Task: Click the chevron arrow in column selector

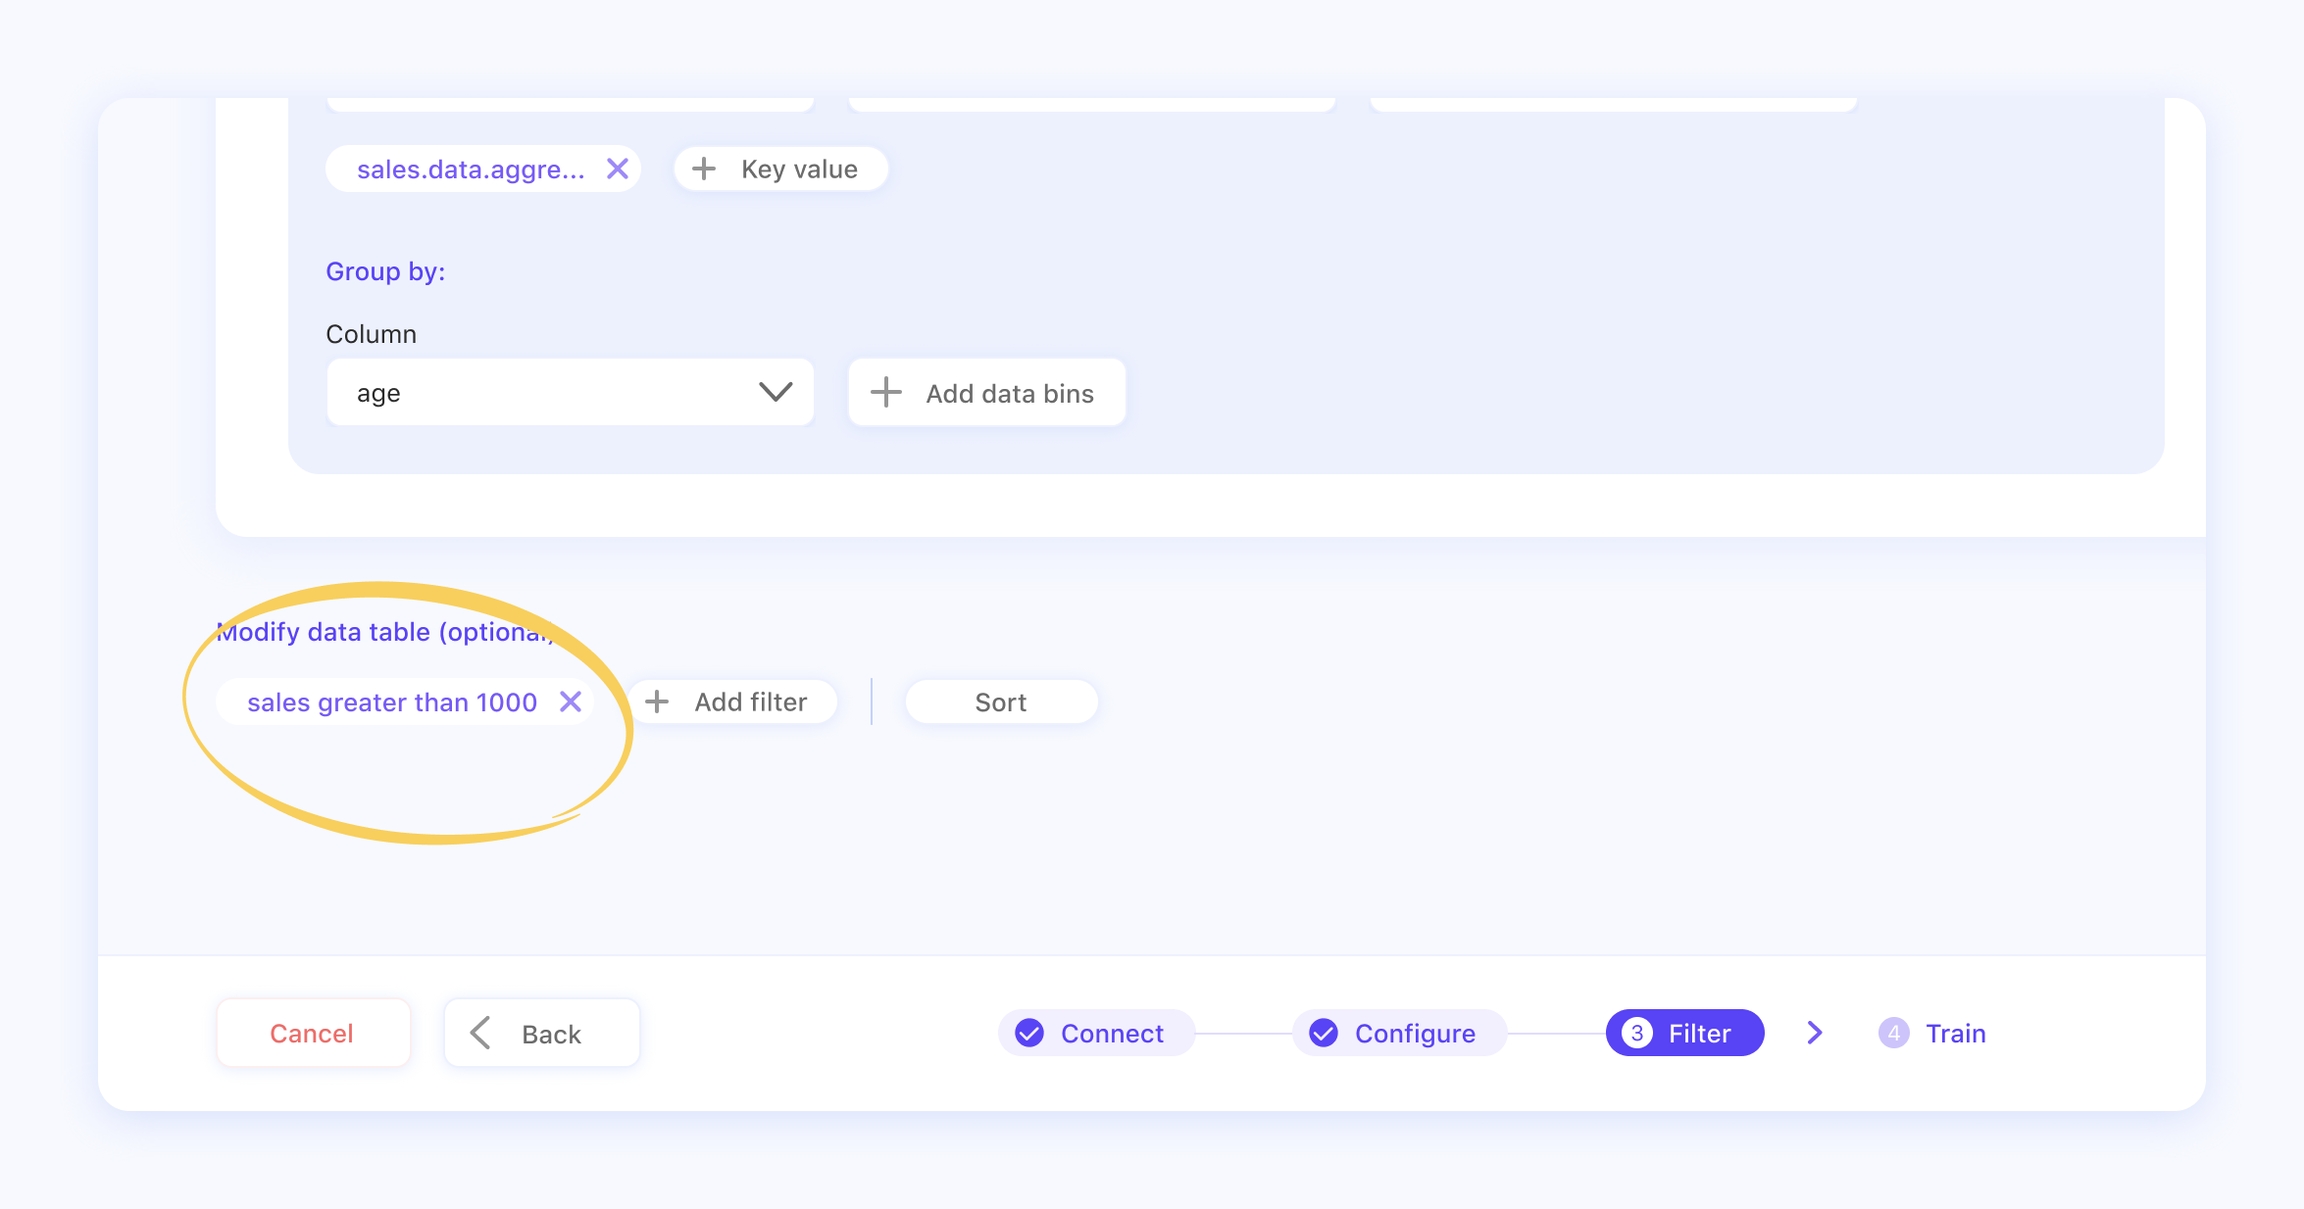Action: [x=775, y=392]
